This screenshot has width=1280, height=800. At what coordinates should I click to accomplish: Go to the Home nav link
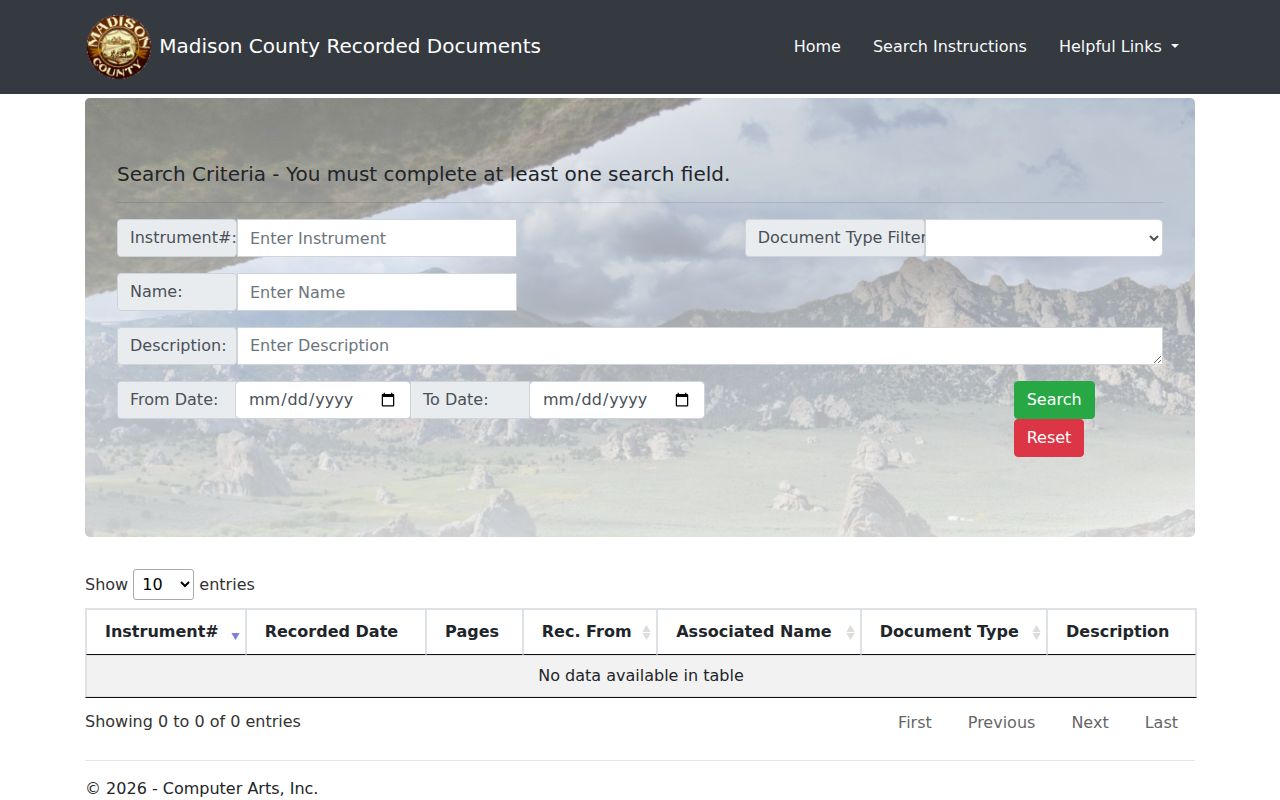tap(817, 47)
